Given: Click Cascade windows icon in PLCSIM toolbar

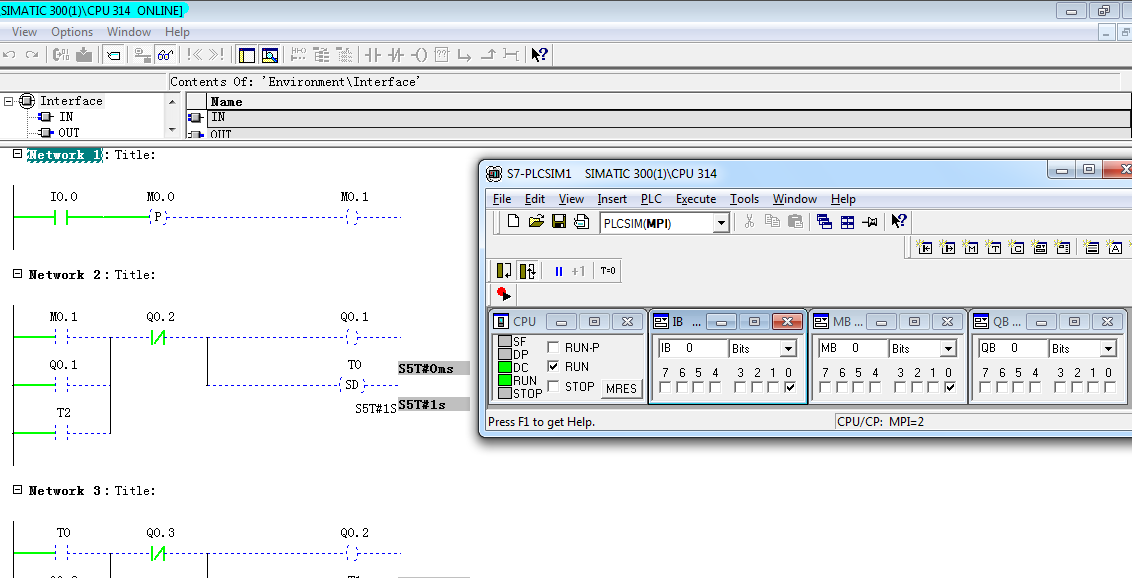Looking at the screenshot, I should click(824, 222).
